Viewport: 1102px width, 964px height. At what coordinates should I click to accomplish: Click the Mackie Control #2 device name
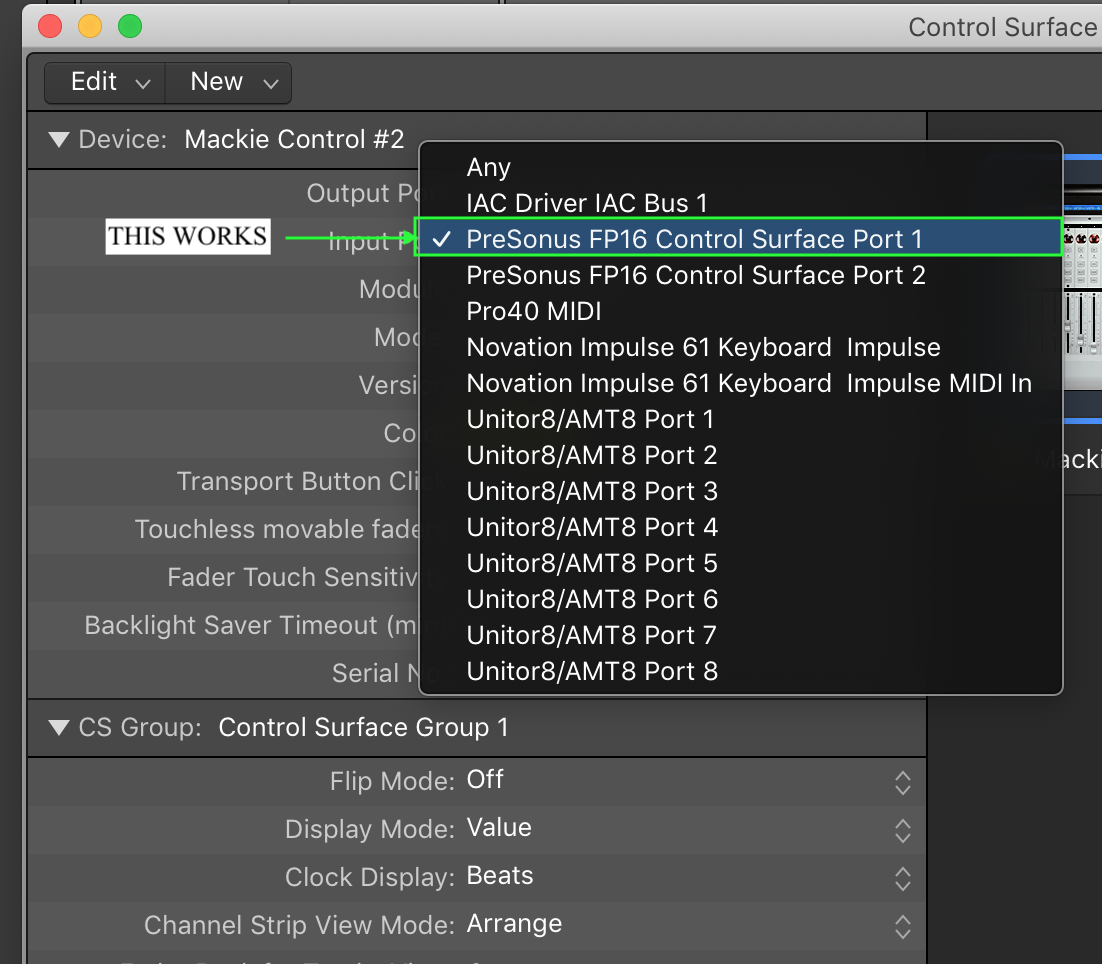click(x=294, y=139)
